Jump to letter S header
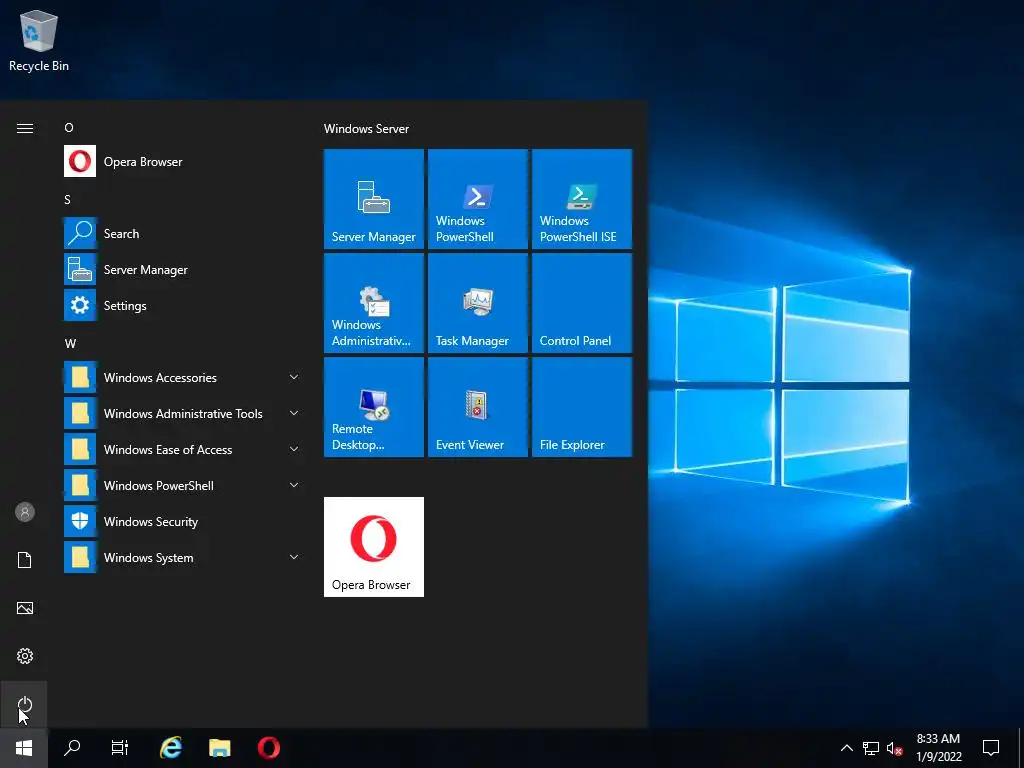This screenshot has width=1024, height=768. (67, 200)
